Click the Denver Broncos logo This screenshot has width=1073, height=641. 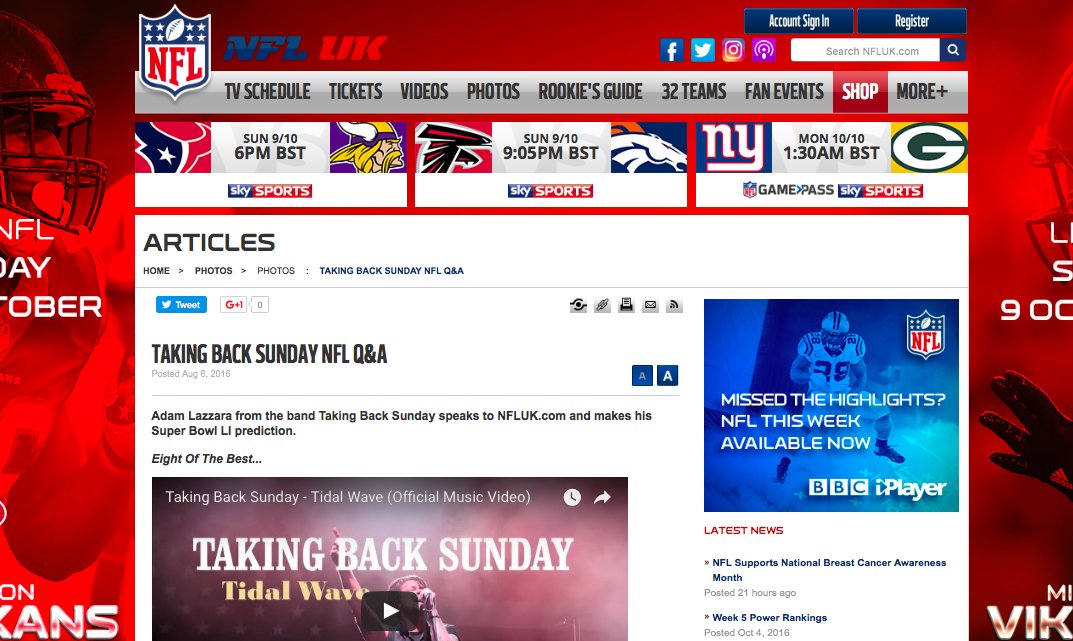[649, 147]
